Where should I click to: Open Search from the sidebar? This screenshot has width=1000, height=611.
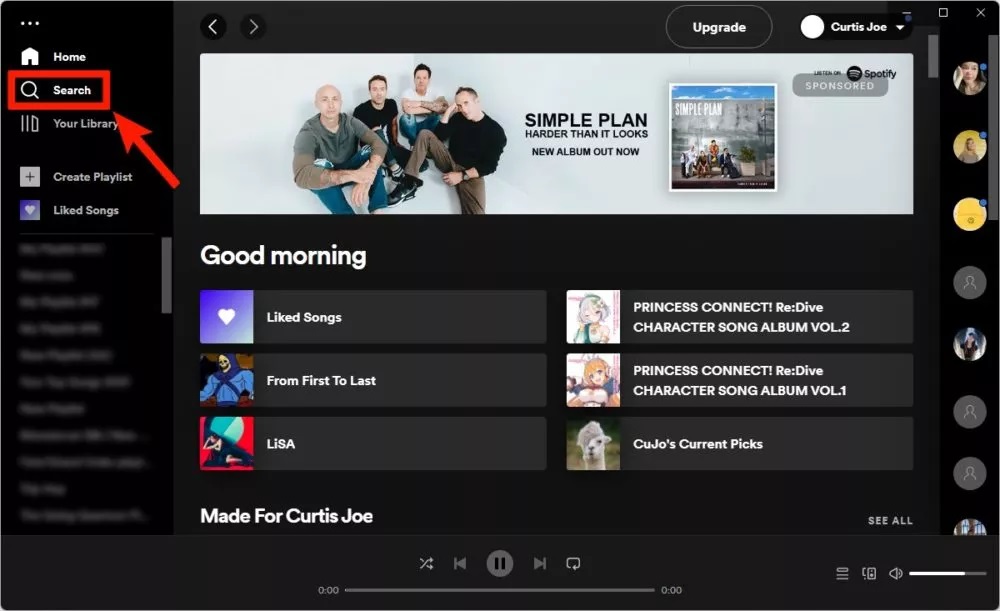pyautogui.click(x=58, y=90)
